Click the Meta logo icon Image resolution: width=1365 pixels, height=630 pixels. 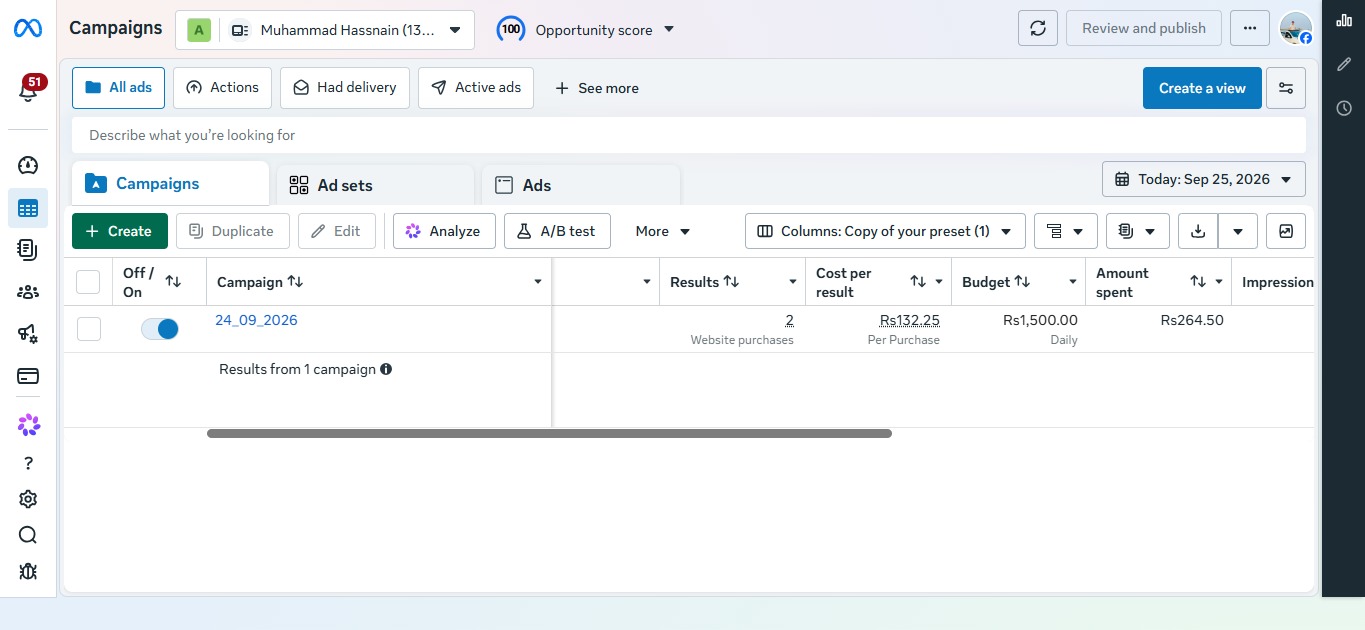[x=27, y=29]
